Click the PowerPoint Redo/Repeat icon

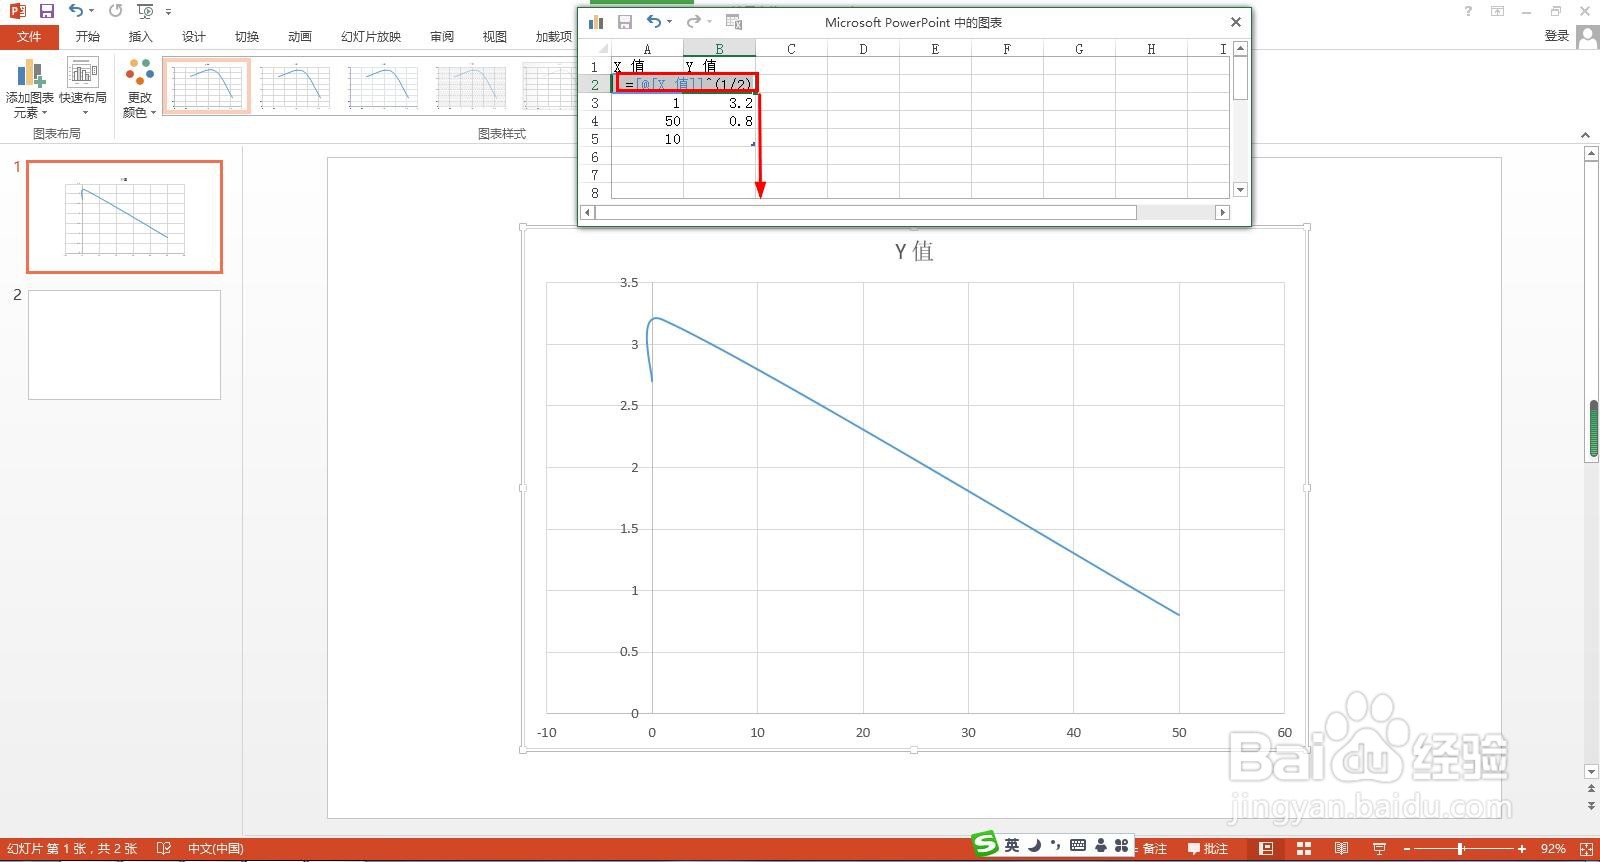(x=115, y=11)
